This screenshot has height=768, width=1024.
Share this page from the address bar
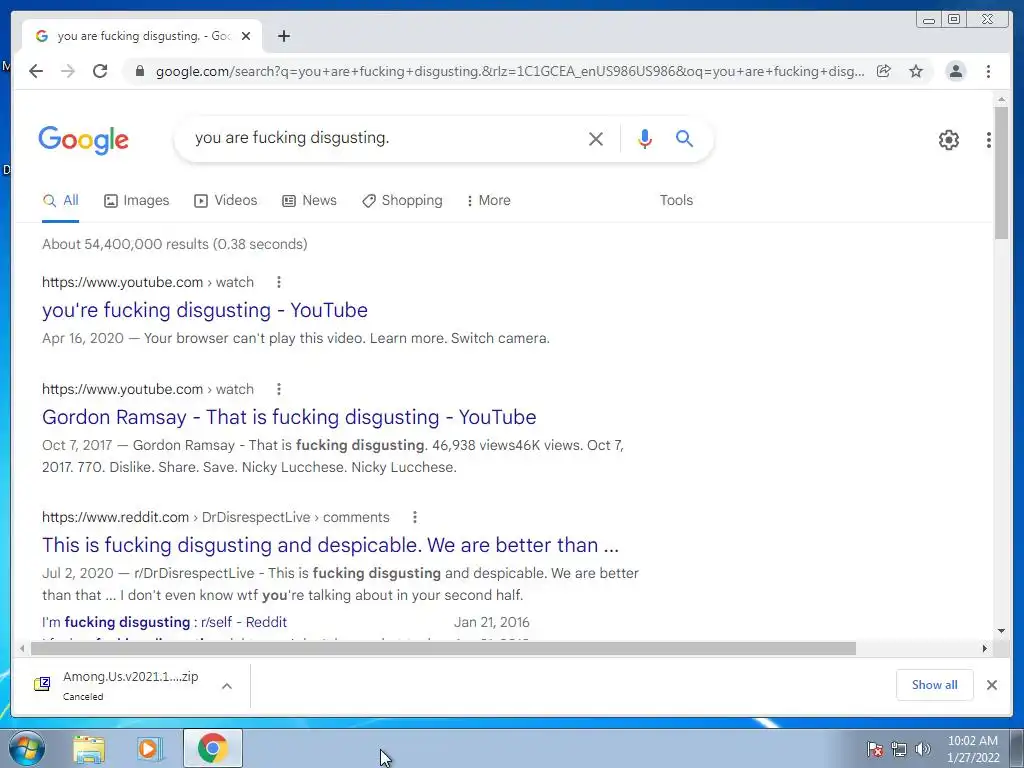[884, 71]
